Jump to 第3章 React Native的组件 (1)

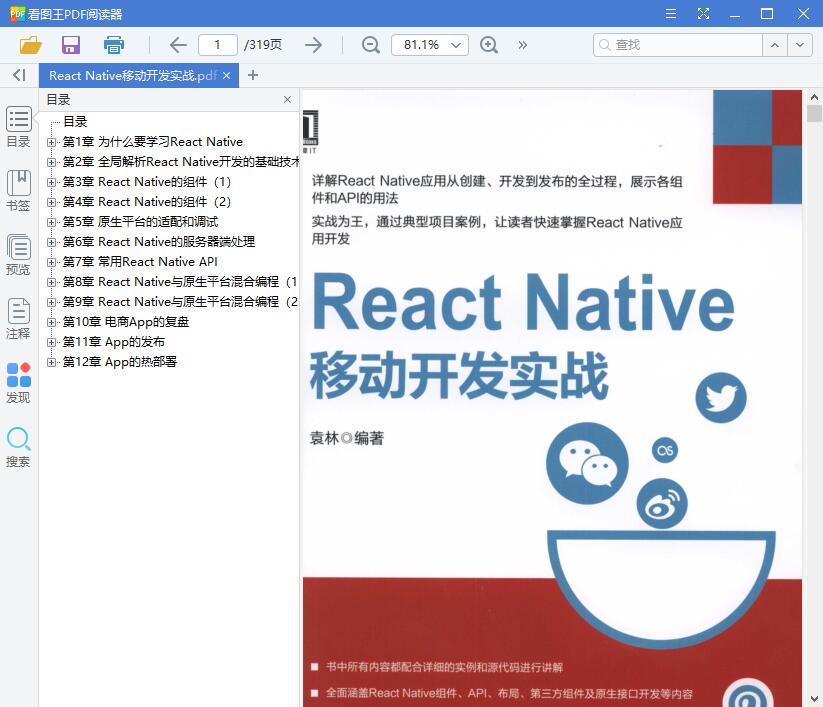(147, 182)
